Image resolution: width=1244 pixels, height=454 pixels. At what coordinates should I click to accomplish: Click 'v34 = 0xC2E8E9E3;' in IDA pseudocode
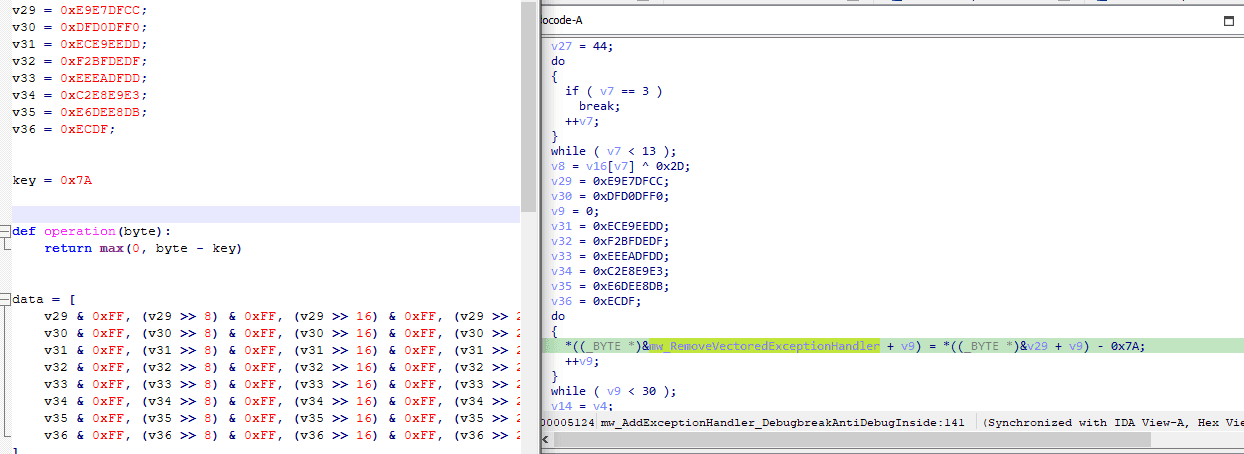pos(610,271)
